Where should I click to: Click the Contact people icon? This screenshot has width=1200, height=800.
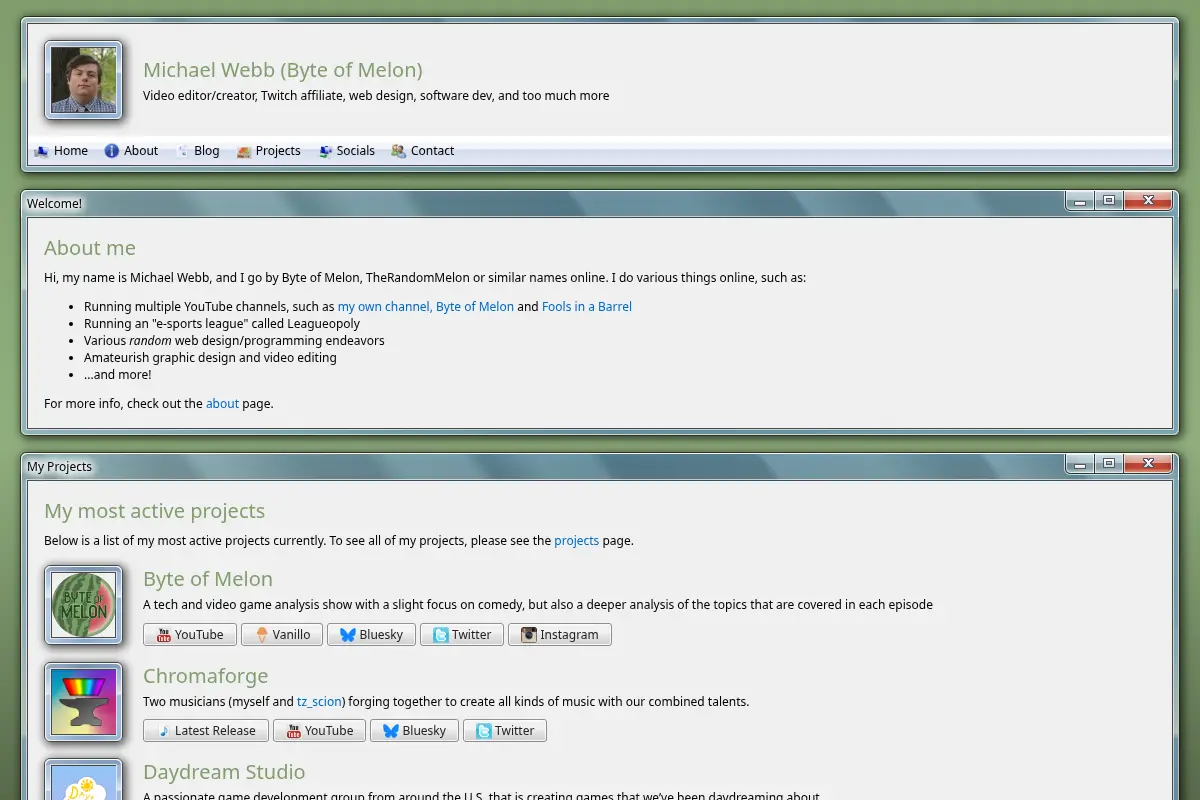pyautogui.click(x=399, y=151)
